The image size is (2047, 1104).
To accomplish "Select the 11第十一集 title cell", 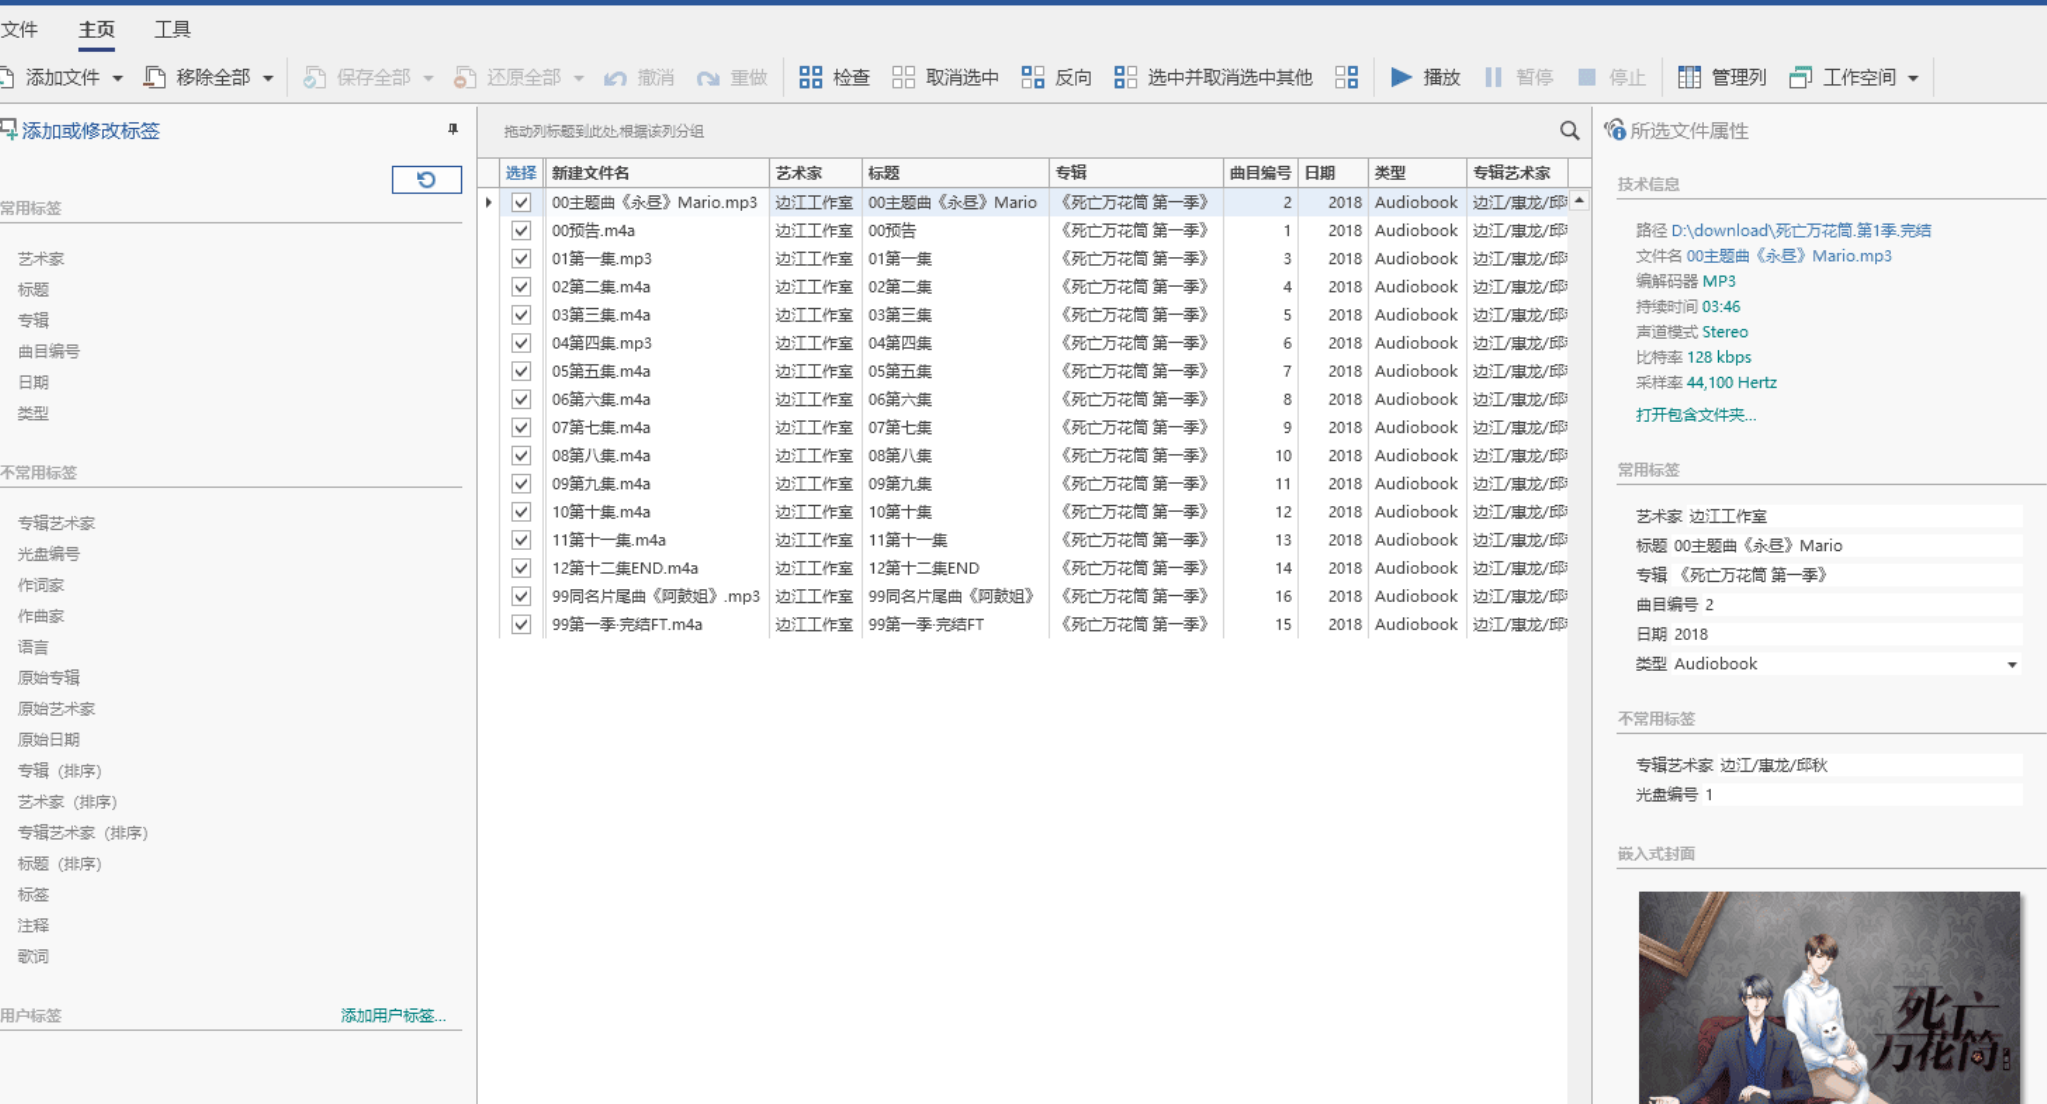I will click(x=954, y=540).
